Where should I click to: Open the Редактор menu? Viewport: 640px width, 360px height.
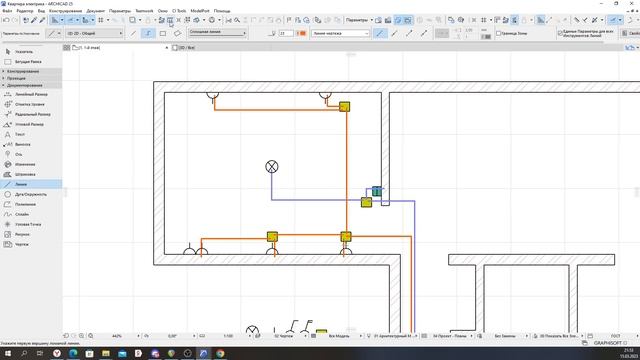(x=24, y=11)
